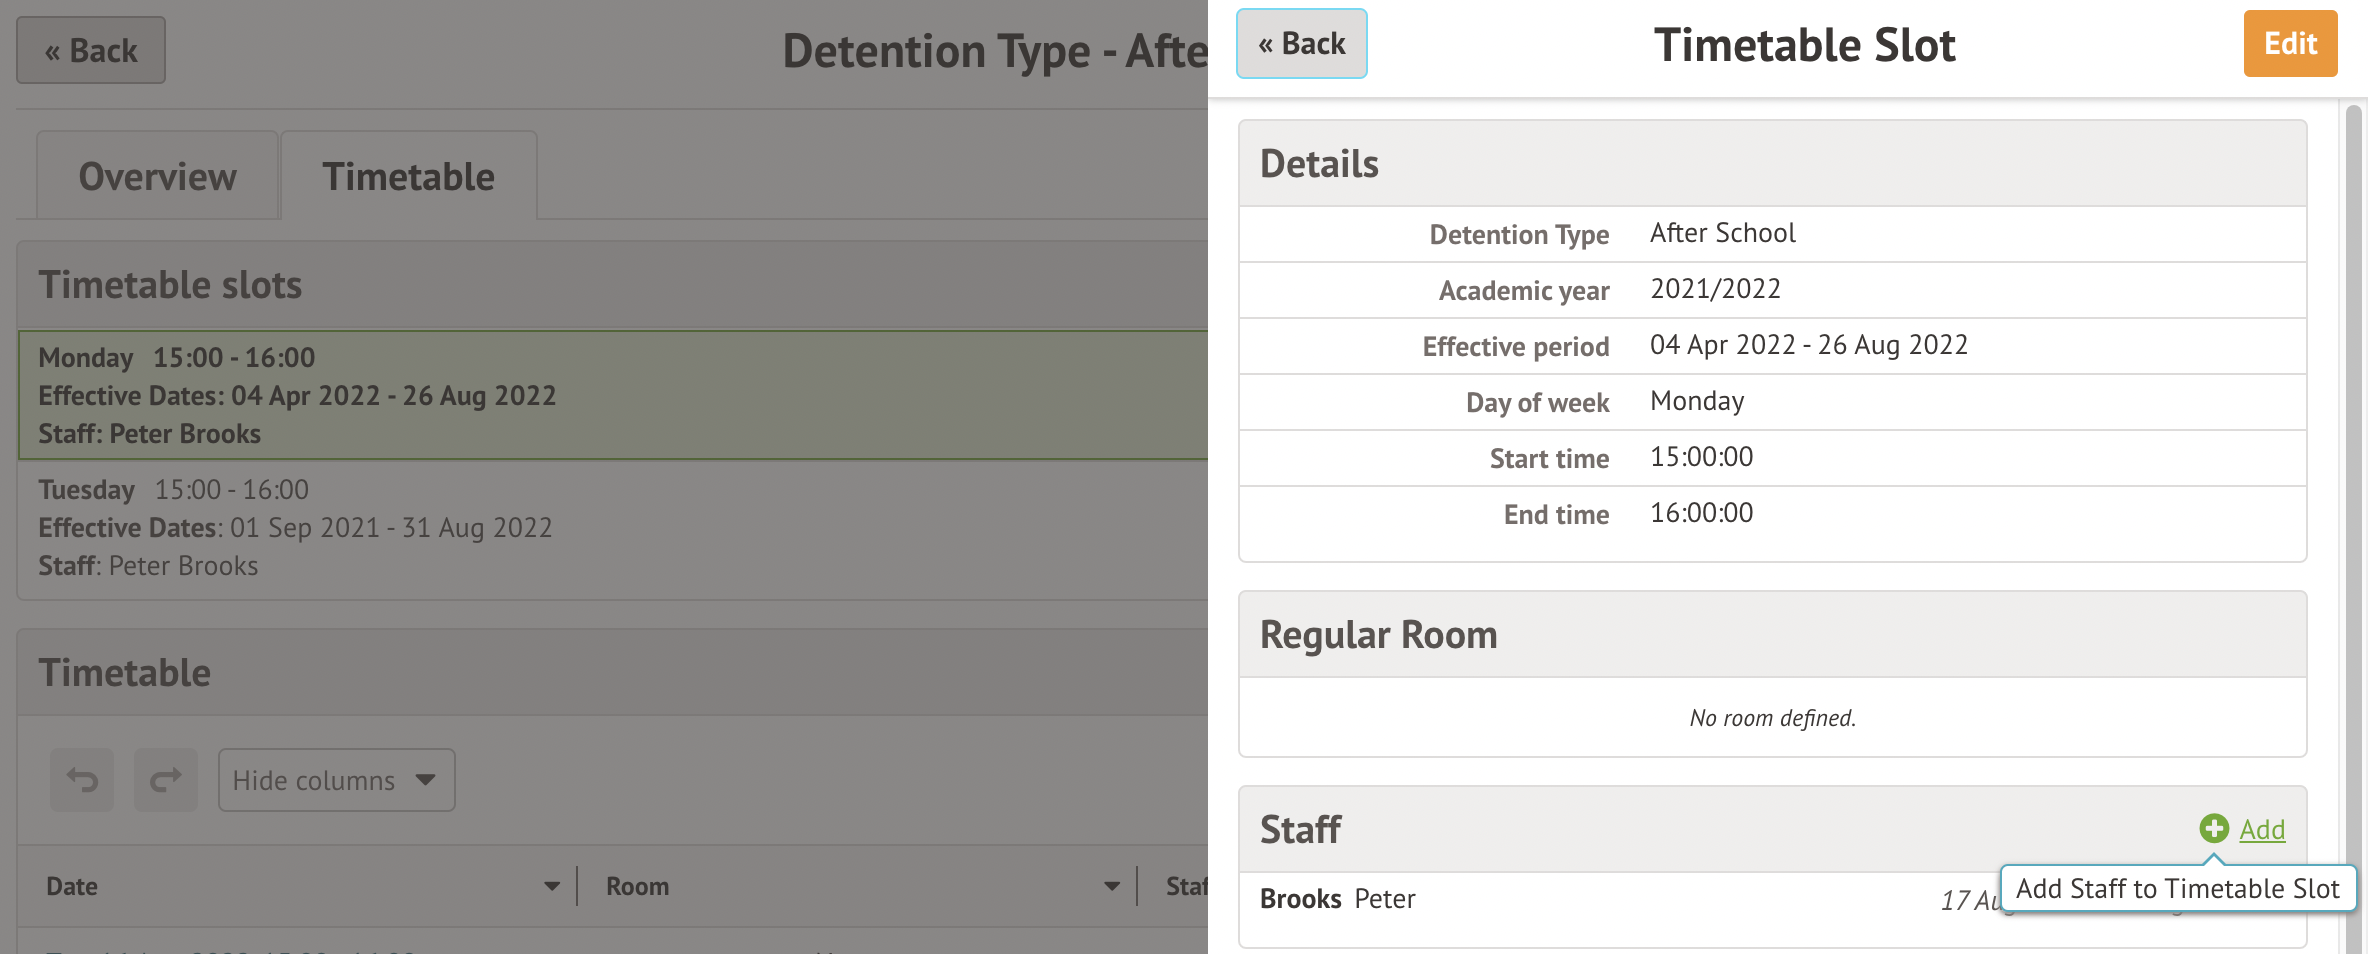Click the undo arrow icon
2368x954 pixels.
pos(82,780)
